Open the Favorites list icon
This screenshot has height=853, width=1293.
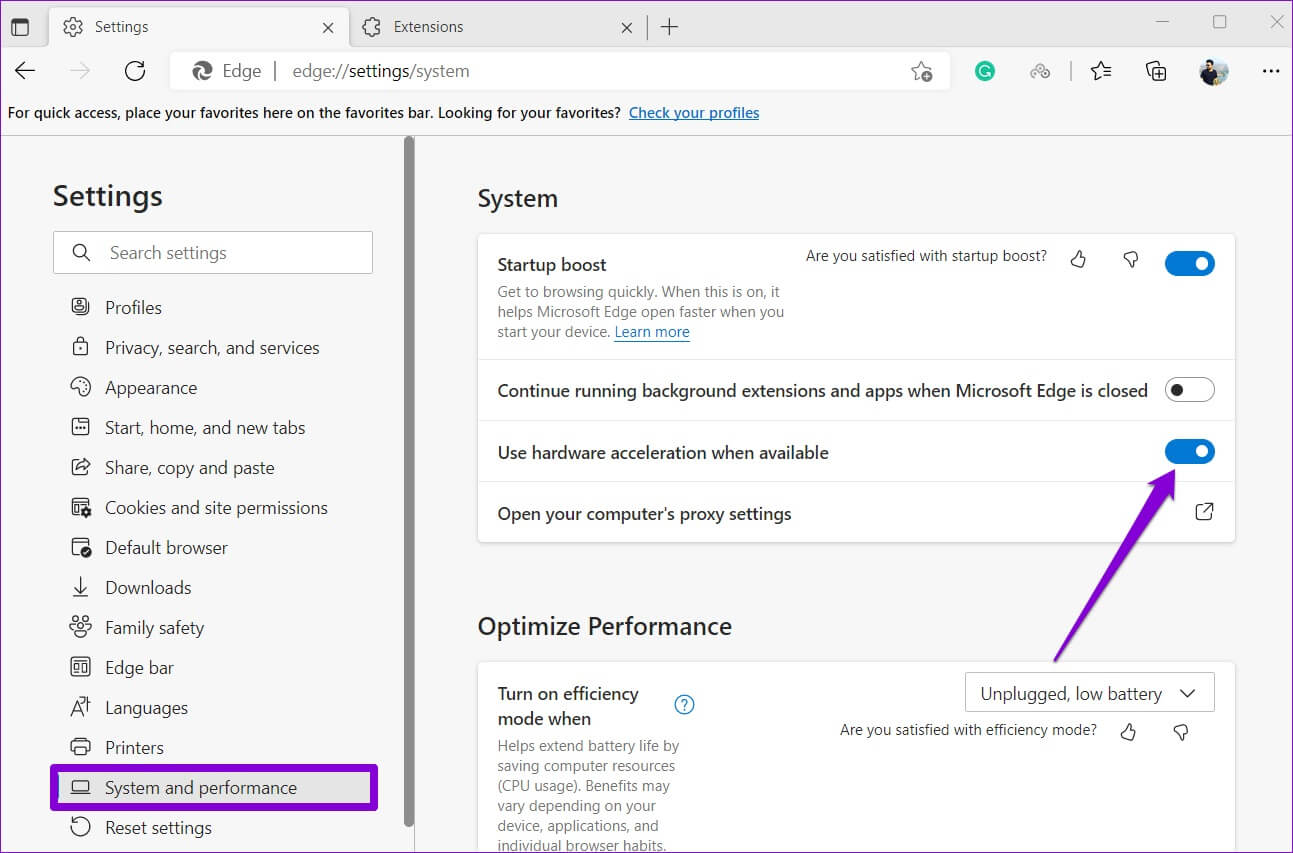coord(1101,71)
